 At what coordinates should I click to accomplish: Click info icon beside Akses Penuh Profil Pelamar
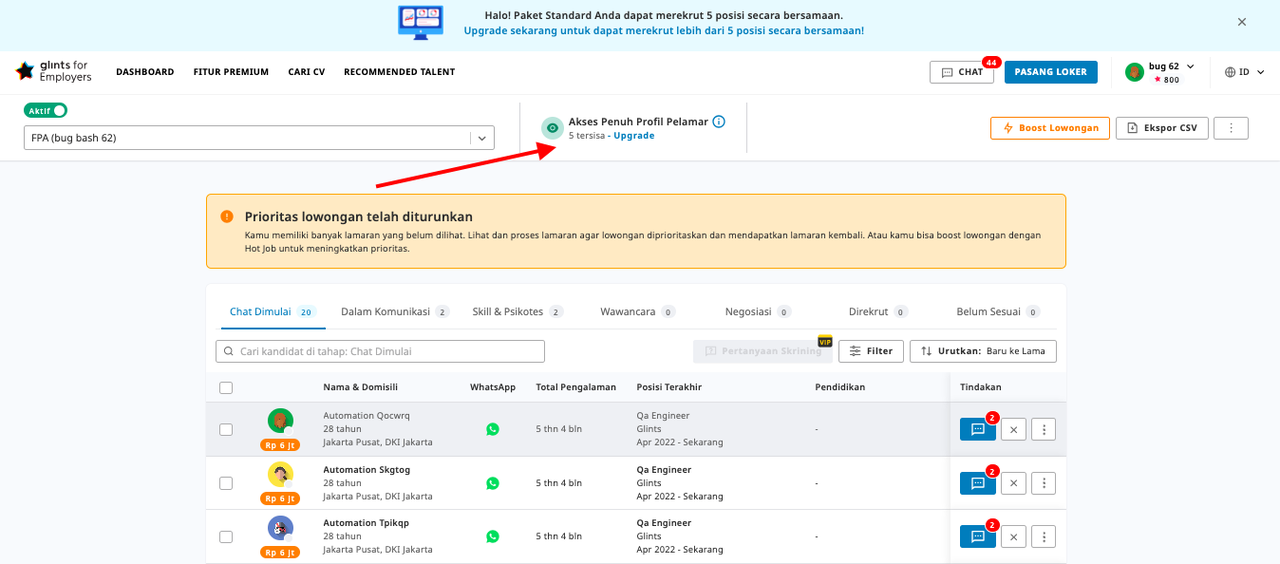(x=719, y=122)
